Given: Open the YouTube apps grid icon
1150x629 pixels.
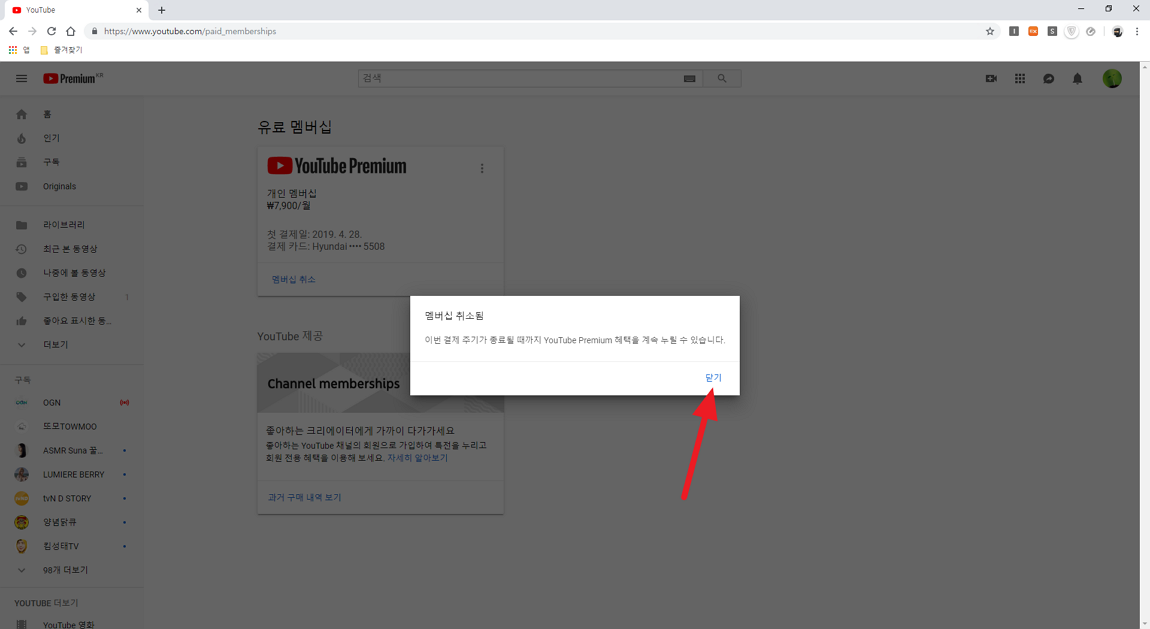Looking at the screenshot, I should (x=1019, y=78).
